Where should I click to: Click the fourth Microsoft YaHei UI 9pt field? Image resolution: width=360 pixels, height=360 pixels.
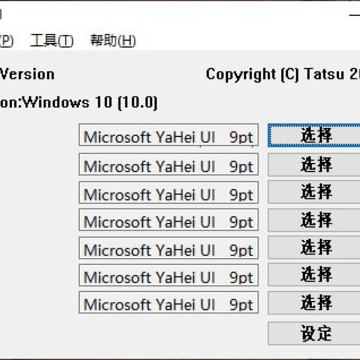click(169, 220)
